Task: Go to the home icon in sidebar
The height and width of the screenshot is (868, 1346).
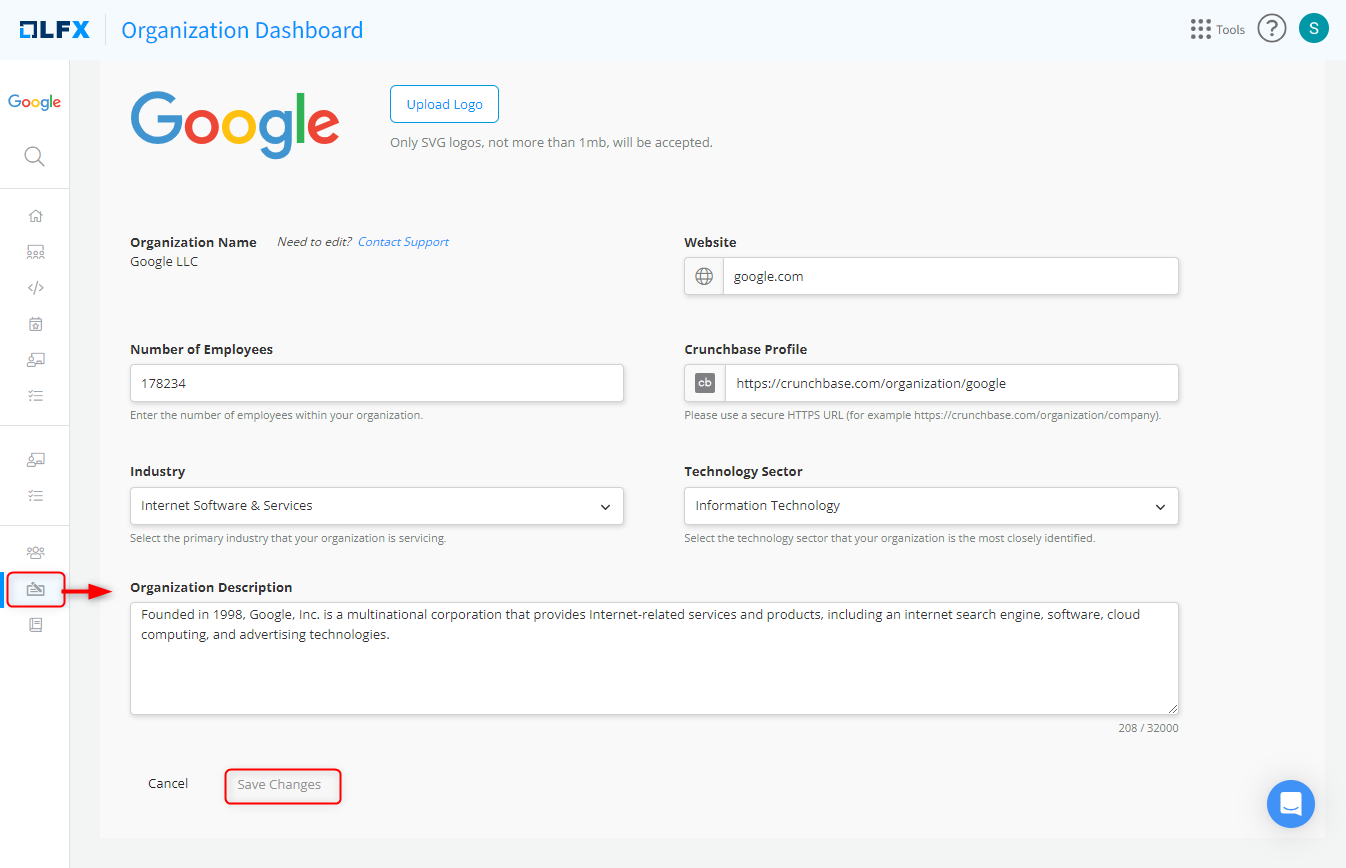Action: 36,216
